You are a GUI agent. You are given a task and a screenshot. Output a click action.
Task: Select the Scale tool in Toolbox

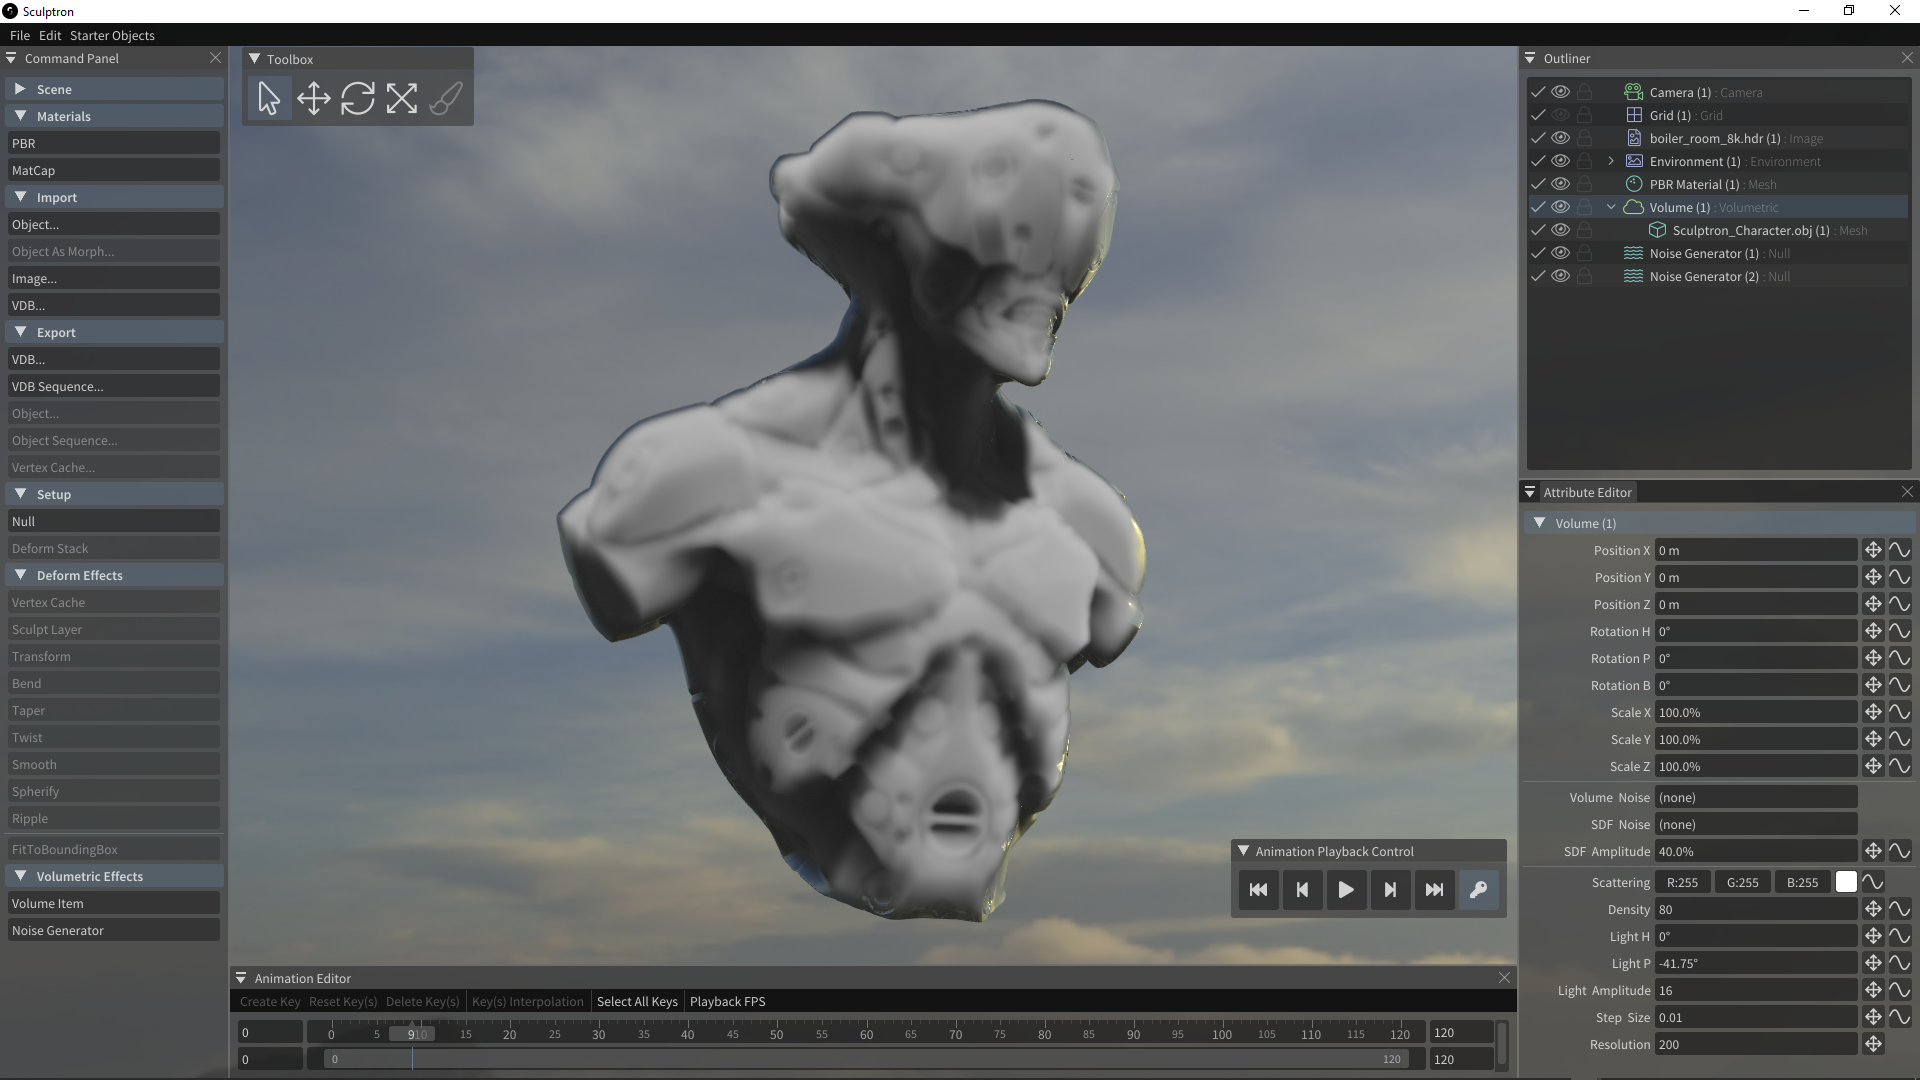(x=401, y=98)
